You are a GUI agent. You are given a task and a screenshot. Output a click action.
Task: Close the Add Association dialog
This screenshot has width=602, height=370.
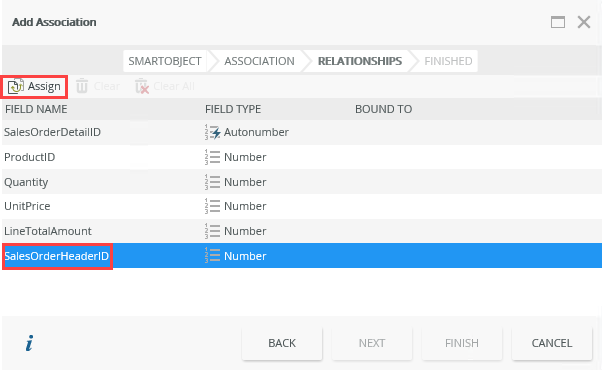[584, 22]
